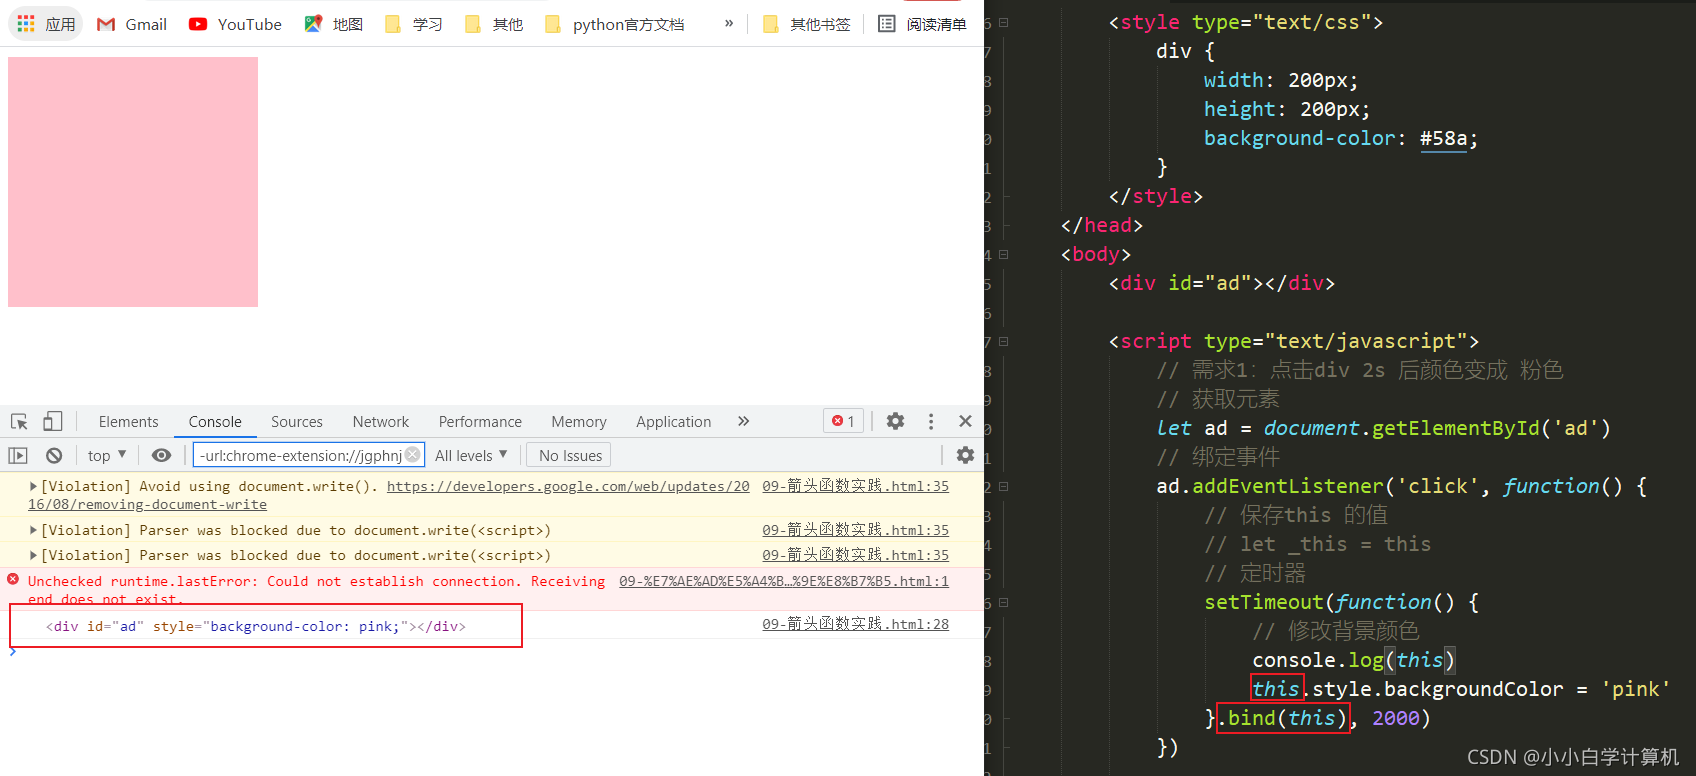
Task: Click console.log(this) line in editor
Action: 1354,660
